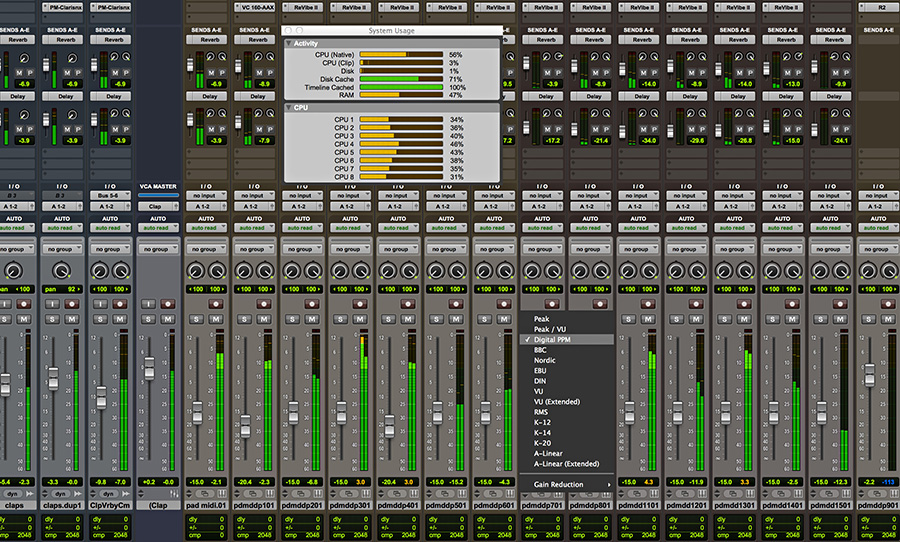The height and width of the screenshot is (542, 900).
Task: Click the volume fader on pdmddp901
Action: click(870, 374)
